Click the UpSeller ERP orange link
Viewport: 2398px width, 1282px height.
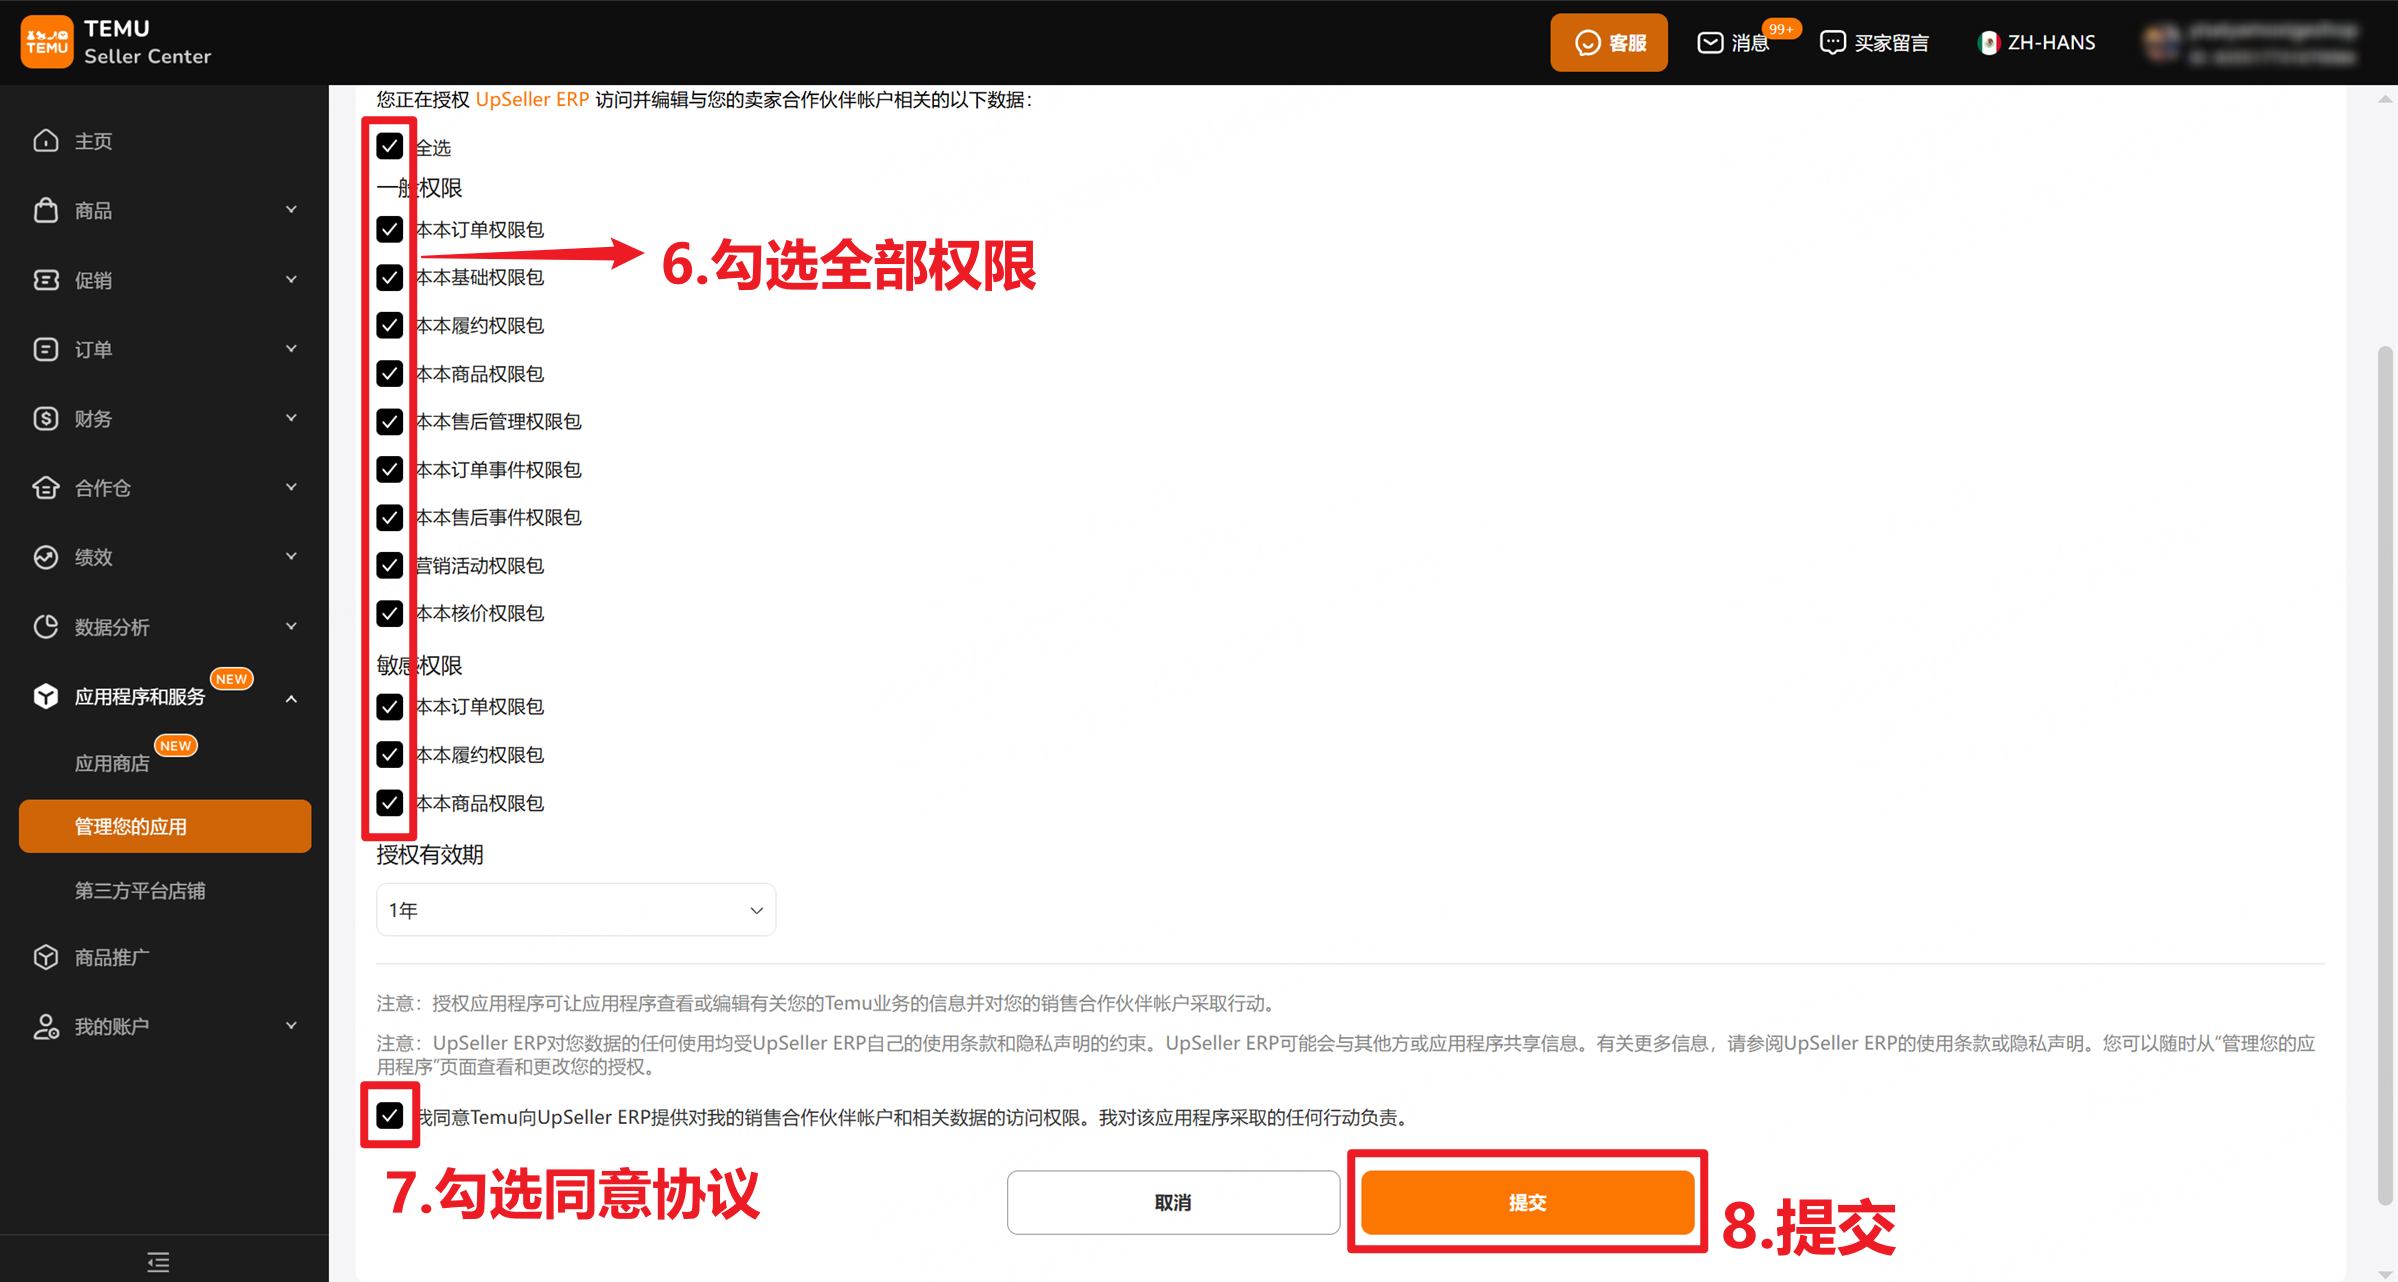[532, 99]
